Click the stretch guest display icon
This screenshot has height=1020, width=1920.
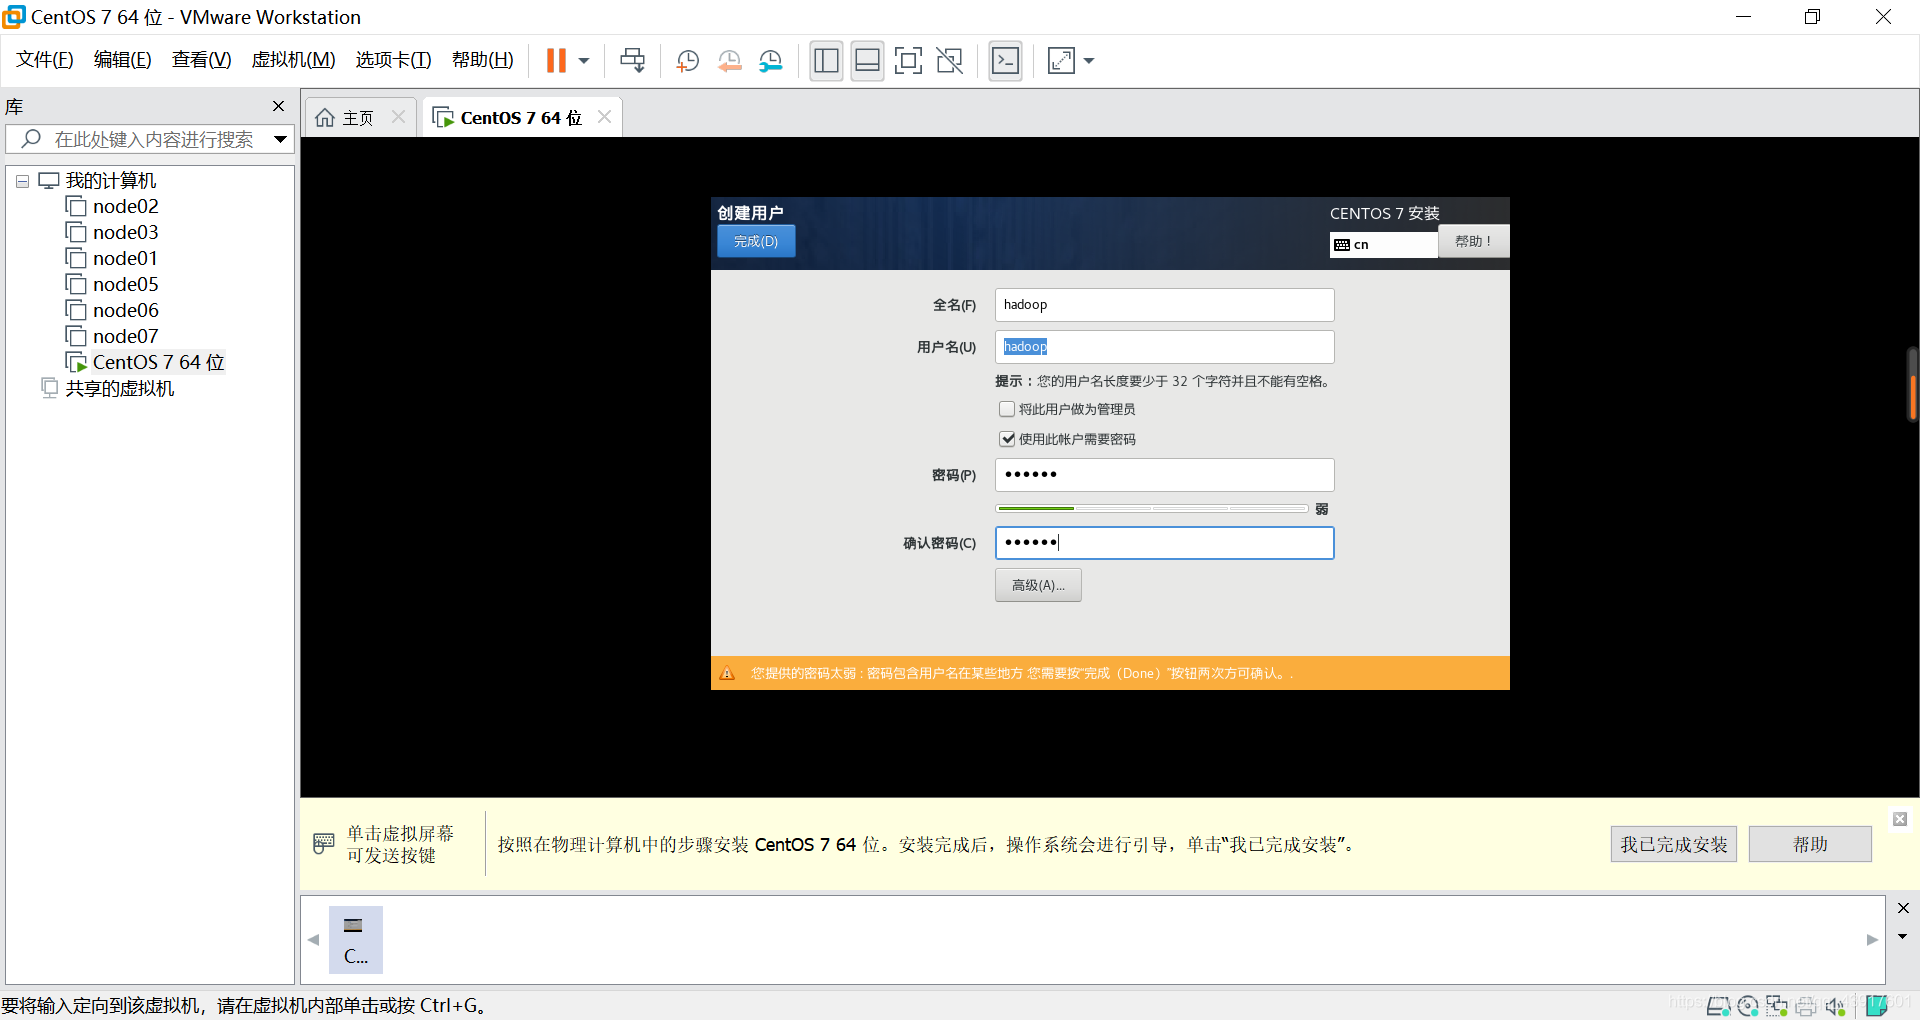pos(1061,61)
